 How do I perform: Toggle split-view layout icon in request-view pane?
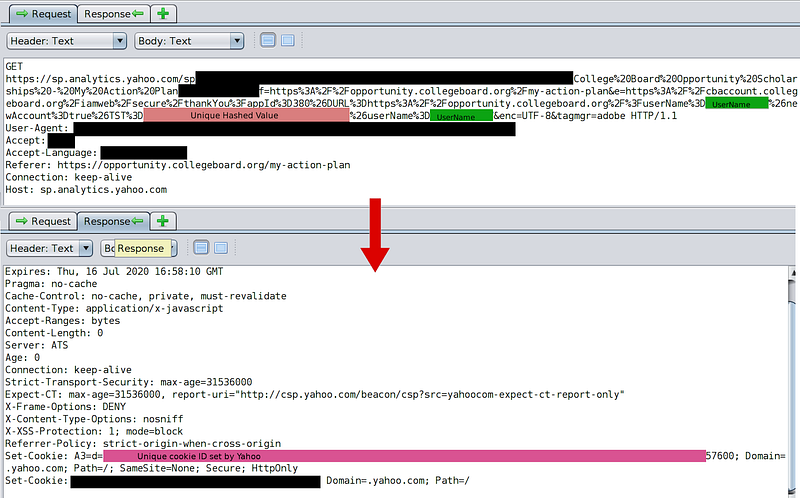coord(268,40)
